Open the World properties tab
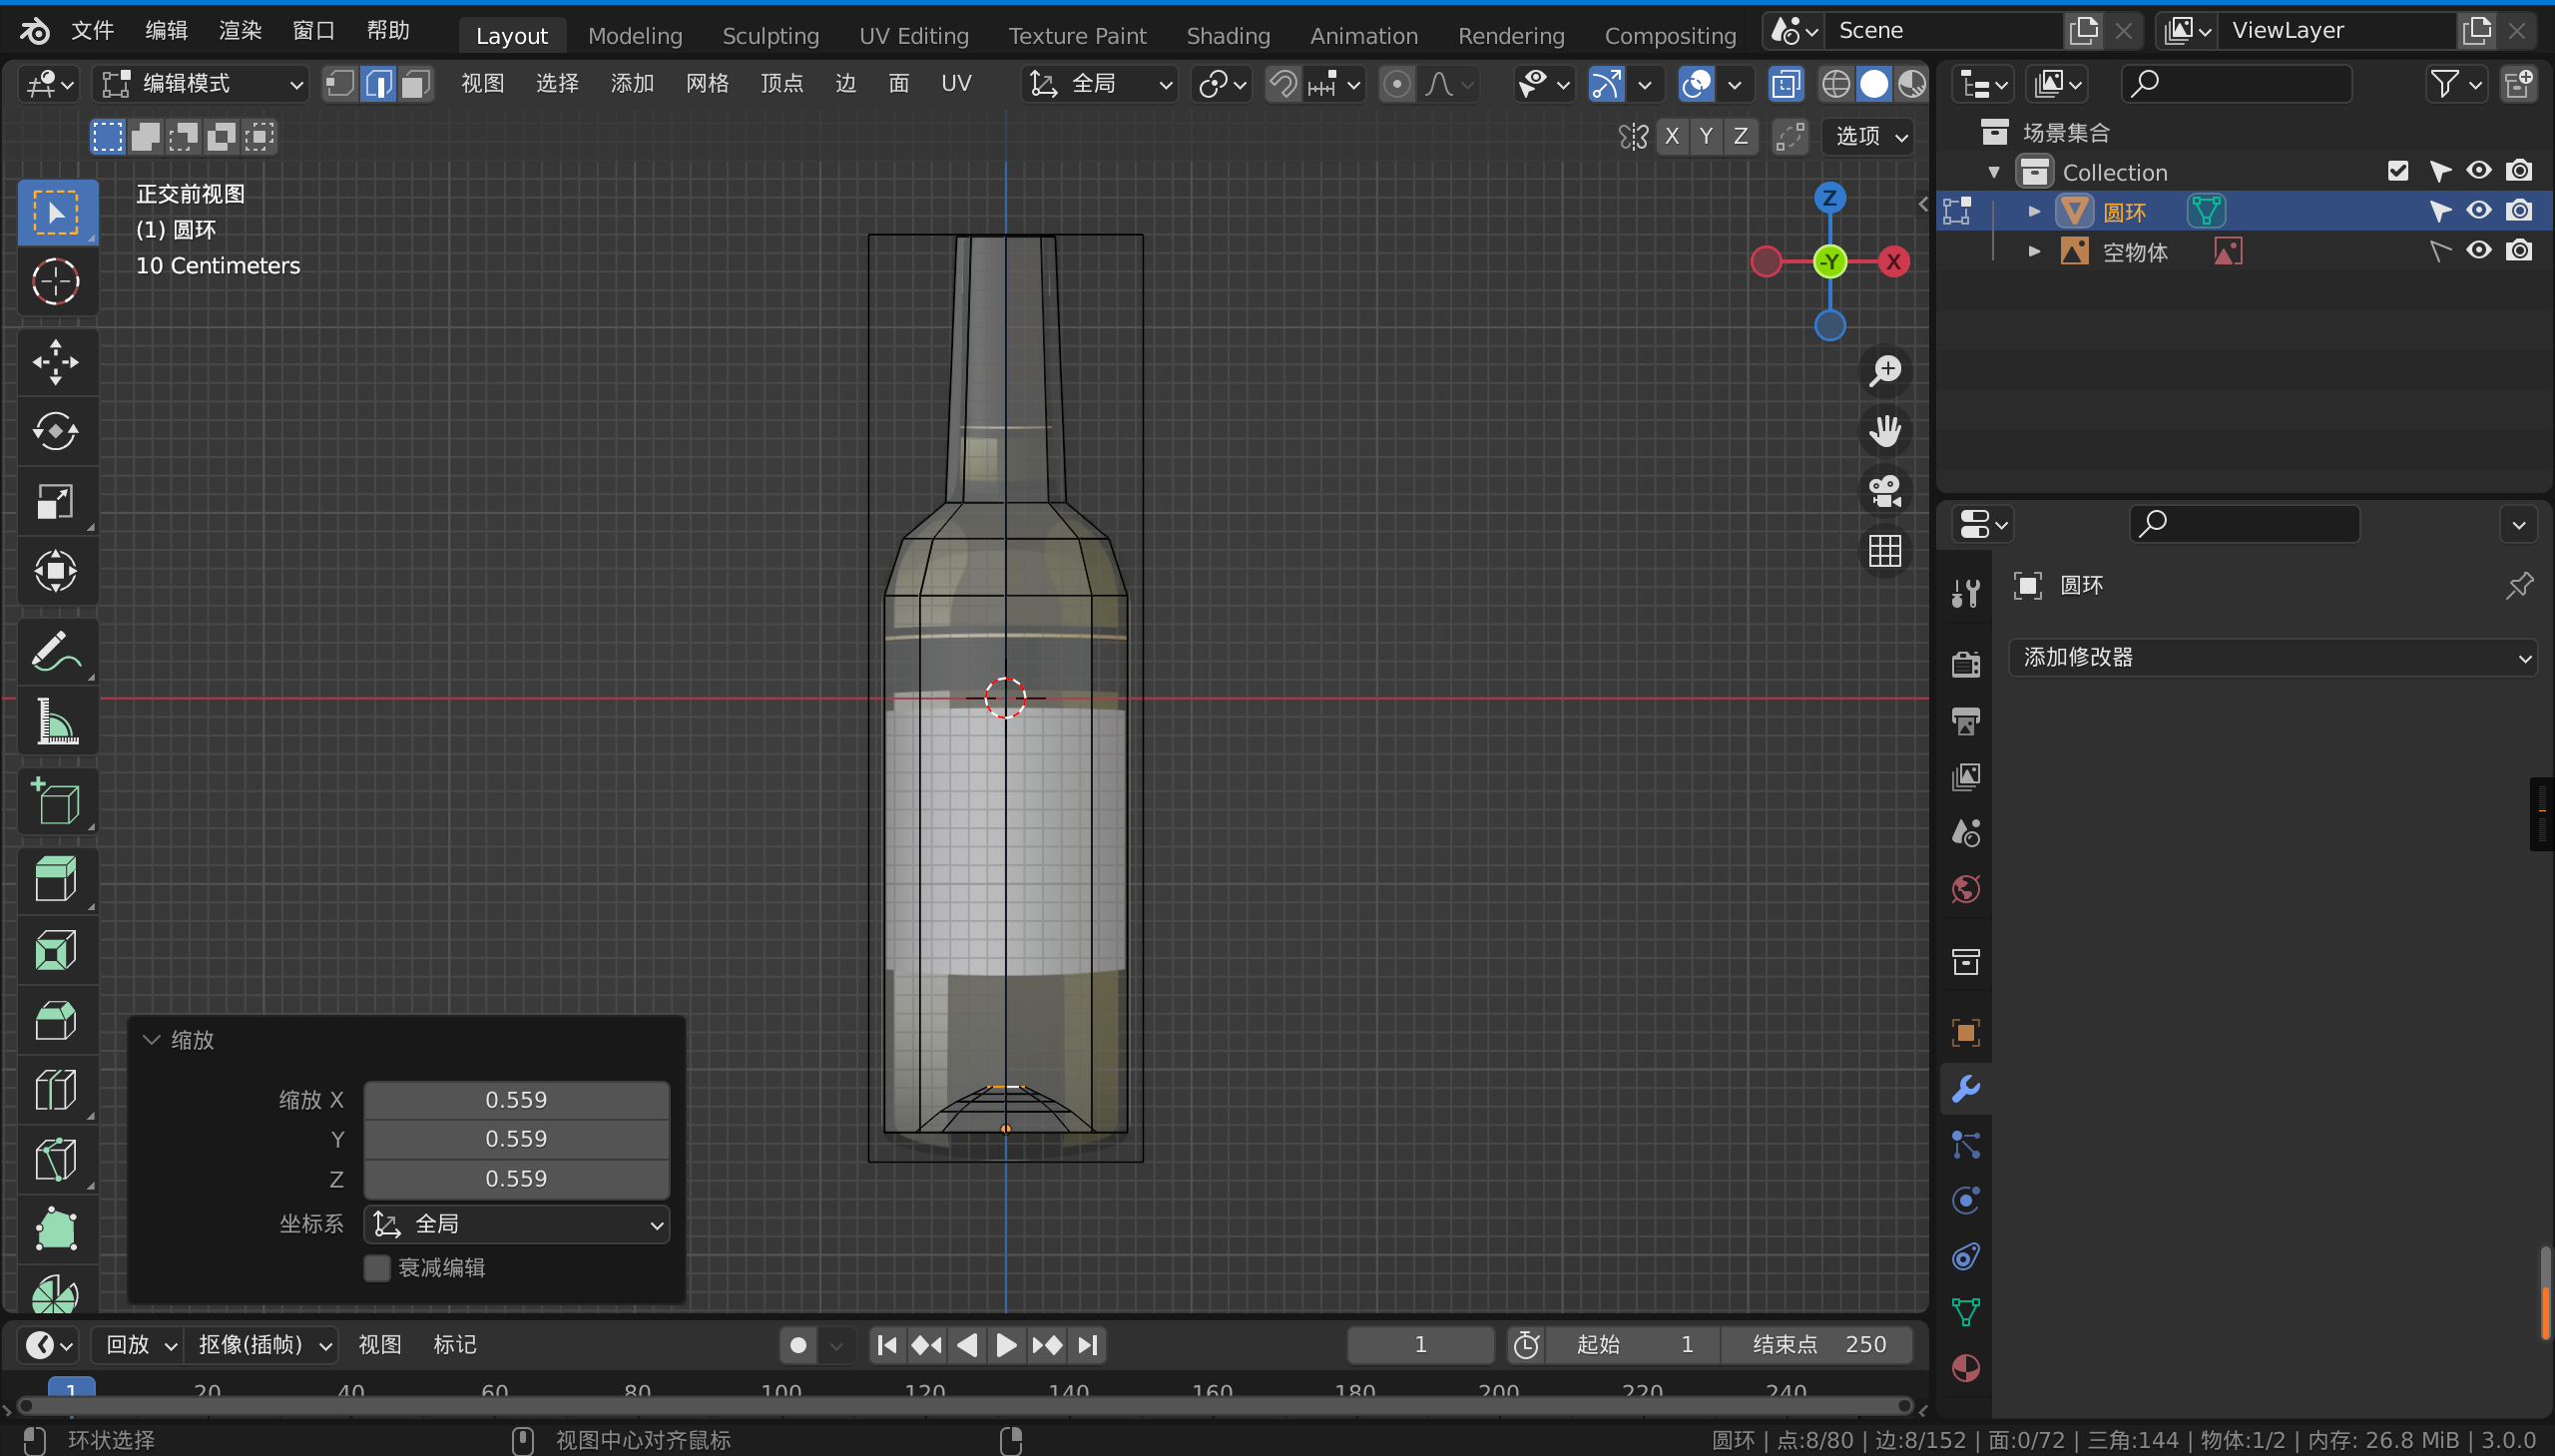Image resolution: width=2555 pixels, height=1456 pixels. tap(1965, 889)
